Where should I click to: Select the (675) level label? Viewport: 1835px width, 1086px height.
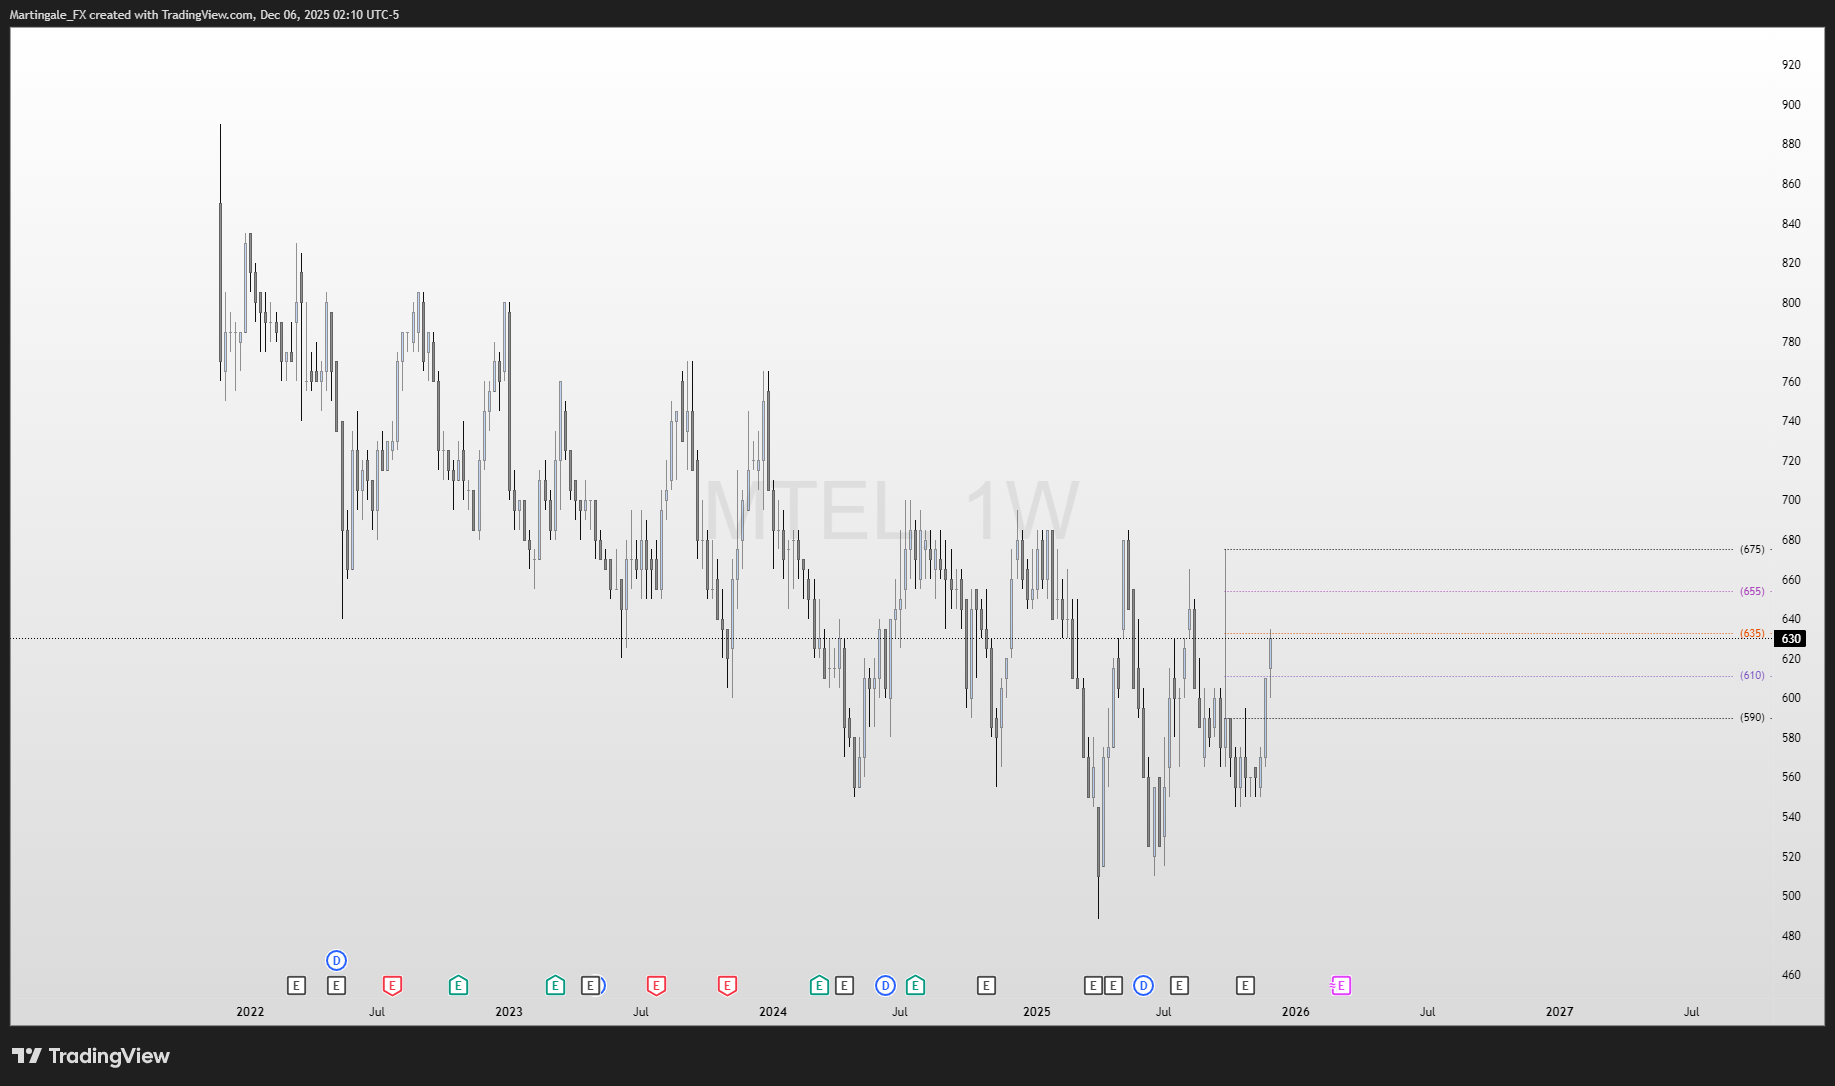tap(1752, 549)
